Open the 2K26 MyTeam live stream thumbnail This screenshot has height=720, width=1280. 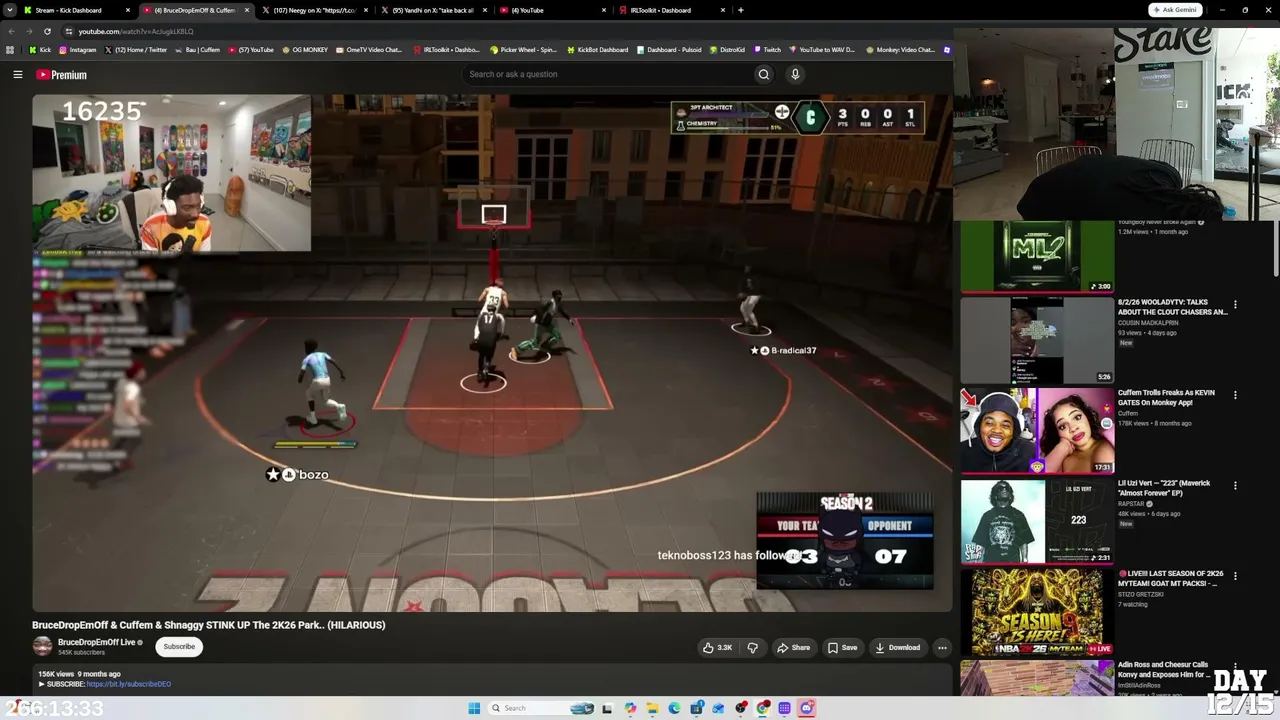point(1037,612)
